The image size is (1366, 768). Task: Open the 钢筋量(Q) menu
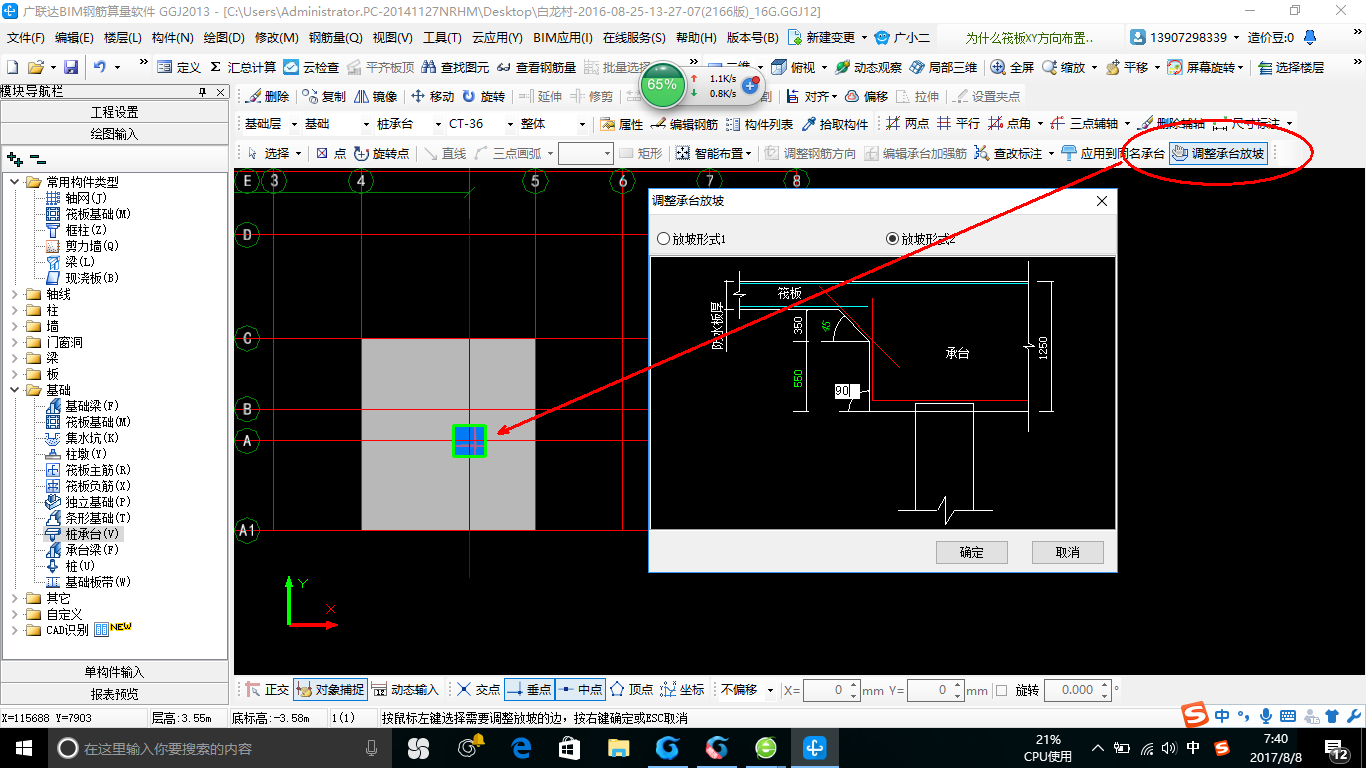click(335, 38)
